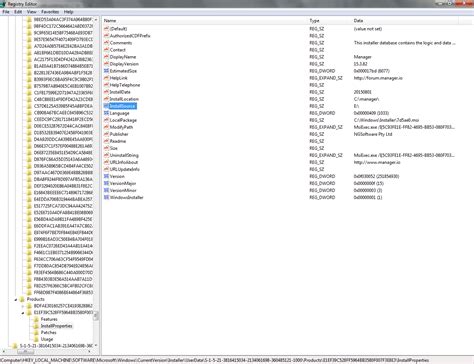Click the Patches folder icon
This screenshot has height=364, width=474.
[36, 332]
